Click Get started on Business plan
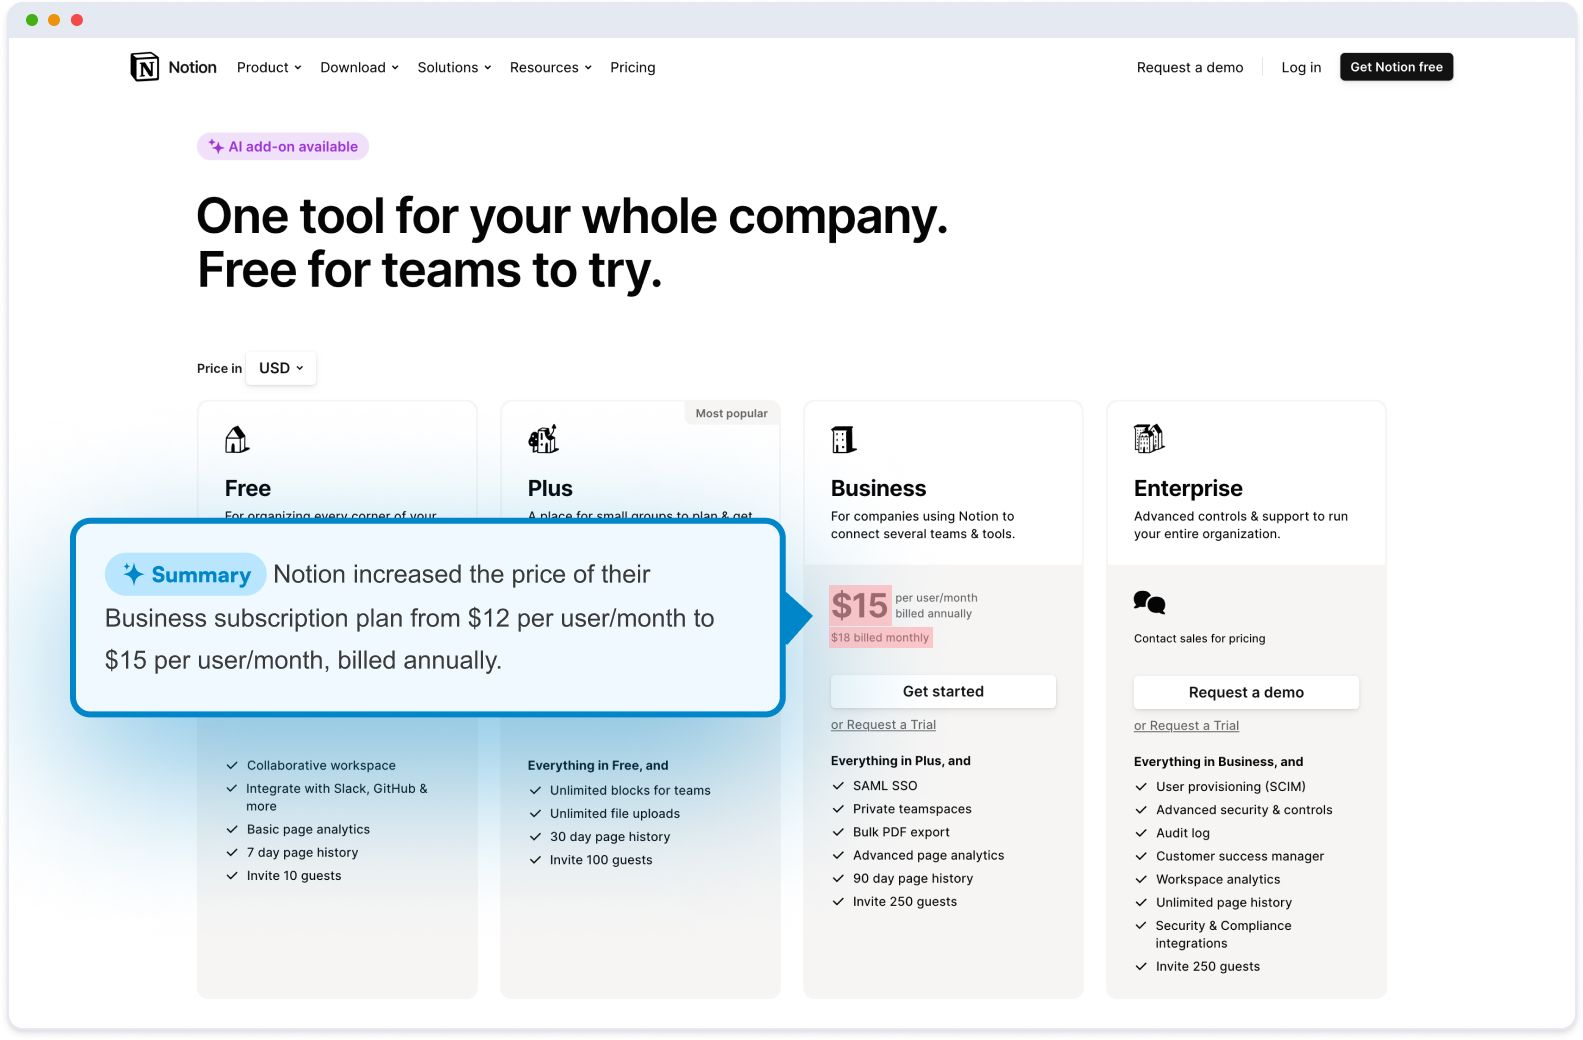The height and width of the screenshot is (1040, 1583). pos(943,691)
